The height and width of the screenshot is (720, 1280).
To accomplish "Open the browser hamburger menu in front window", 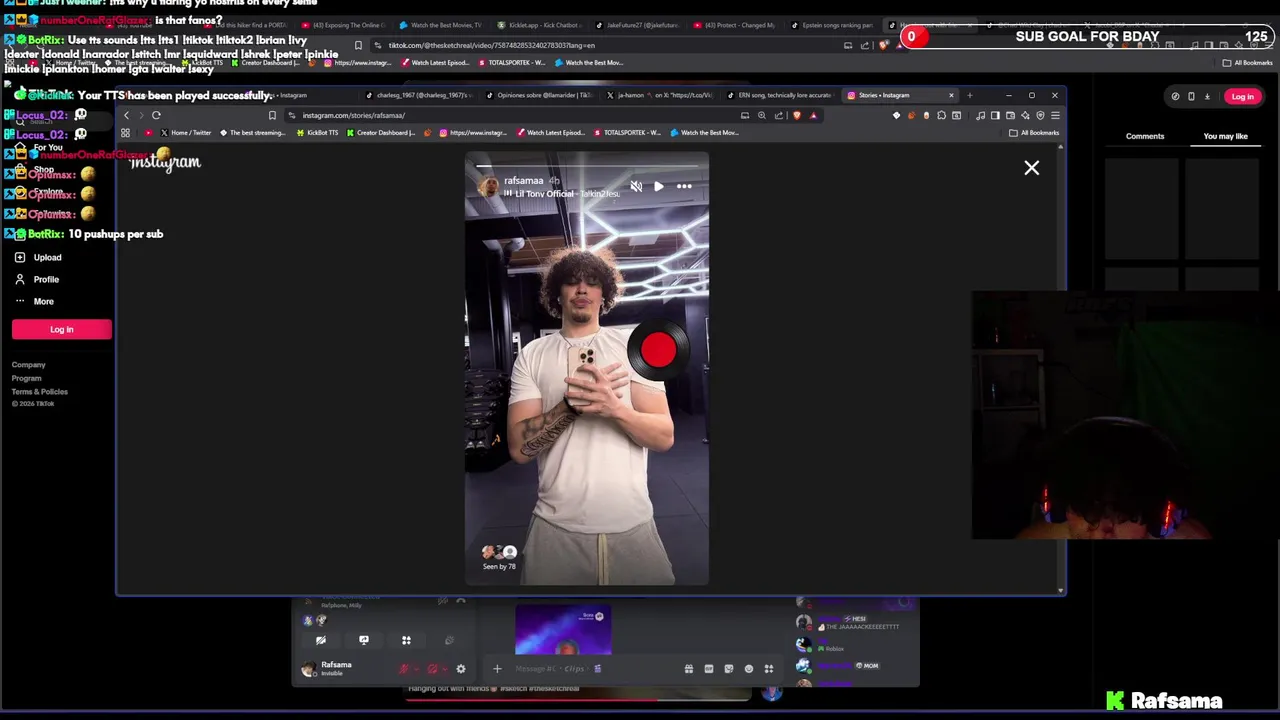I will 1055,115.
